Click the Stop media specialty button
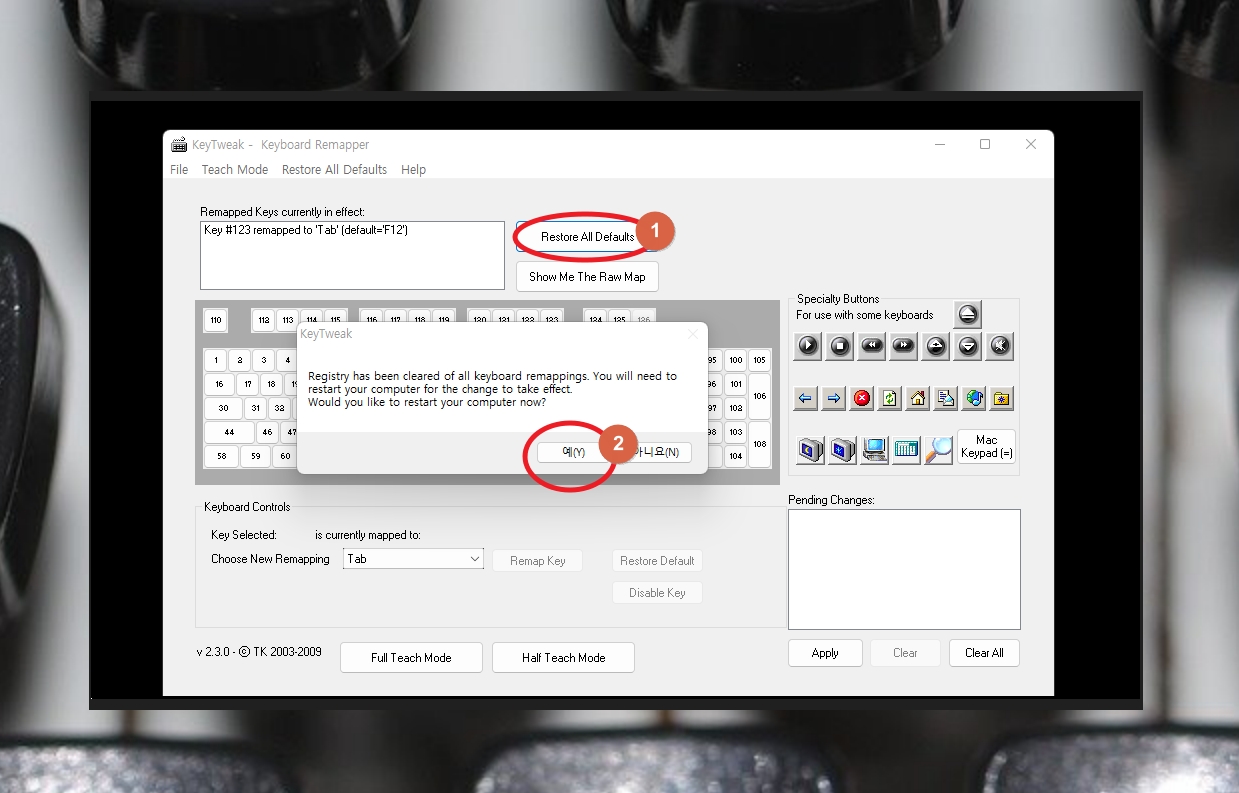 (x=840, y=346)
